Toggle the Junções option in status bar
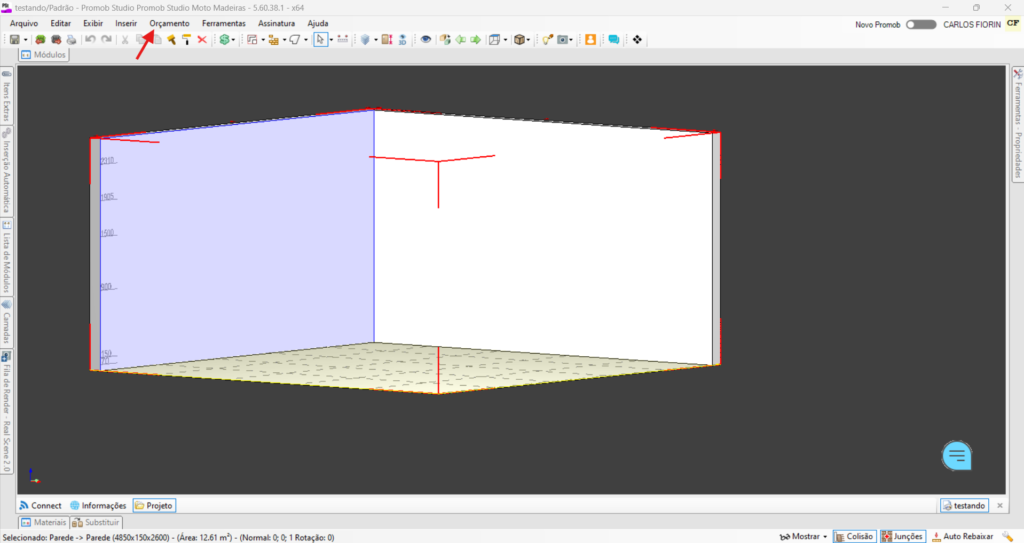This screenshot has height=543, width=1024. [x=902, y=537]
